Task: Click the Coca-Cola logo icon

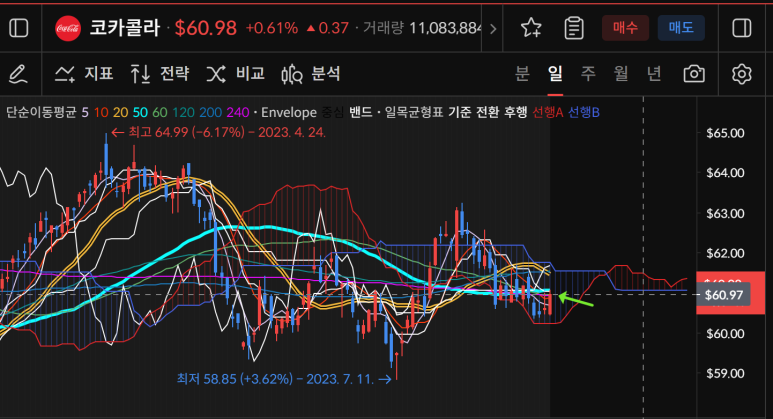Action: (x=68, y=28)
